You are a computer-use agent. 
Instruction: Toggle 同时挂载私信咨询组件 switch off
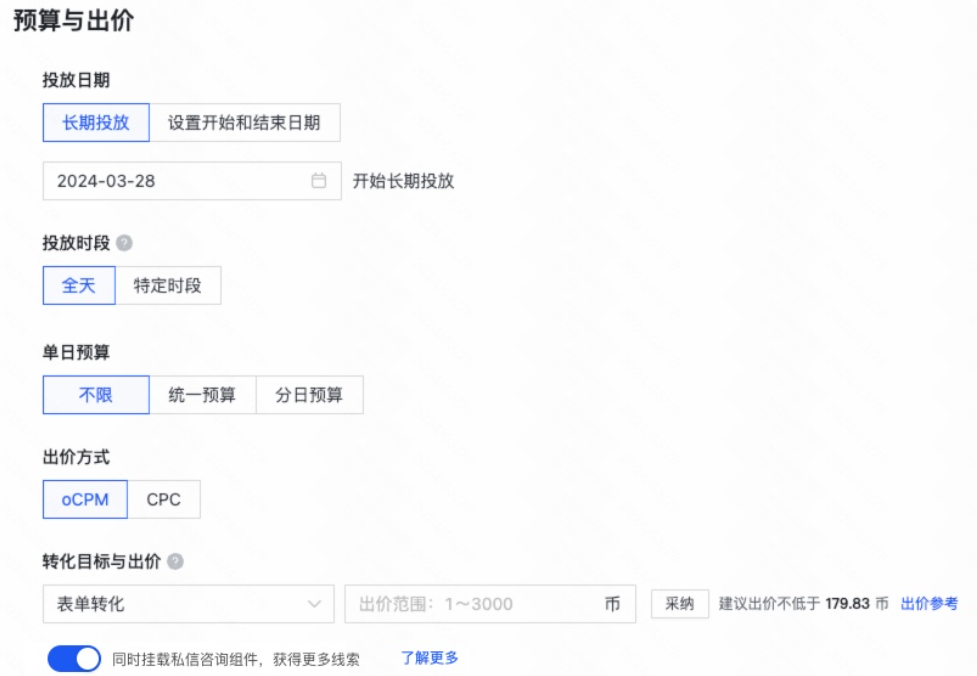pyautogui.click(x=74, y=659)
